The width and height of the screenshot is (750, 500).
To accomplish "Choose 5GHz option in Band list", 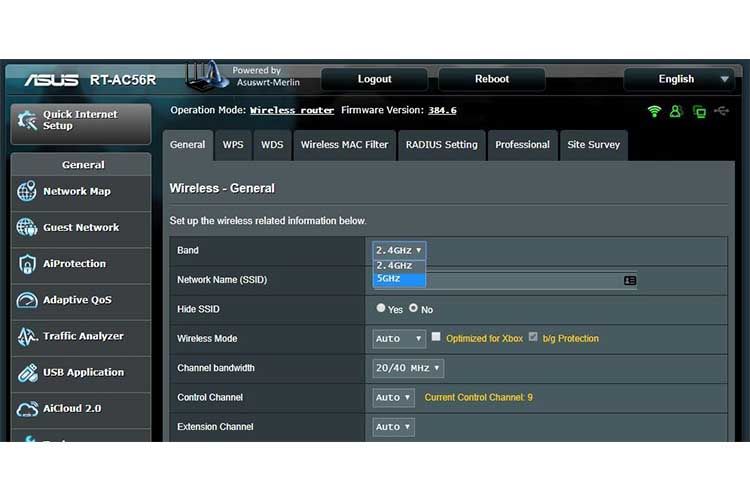I will (399, 278).
